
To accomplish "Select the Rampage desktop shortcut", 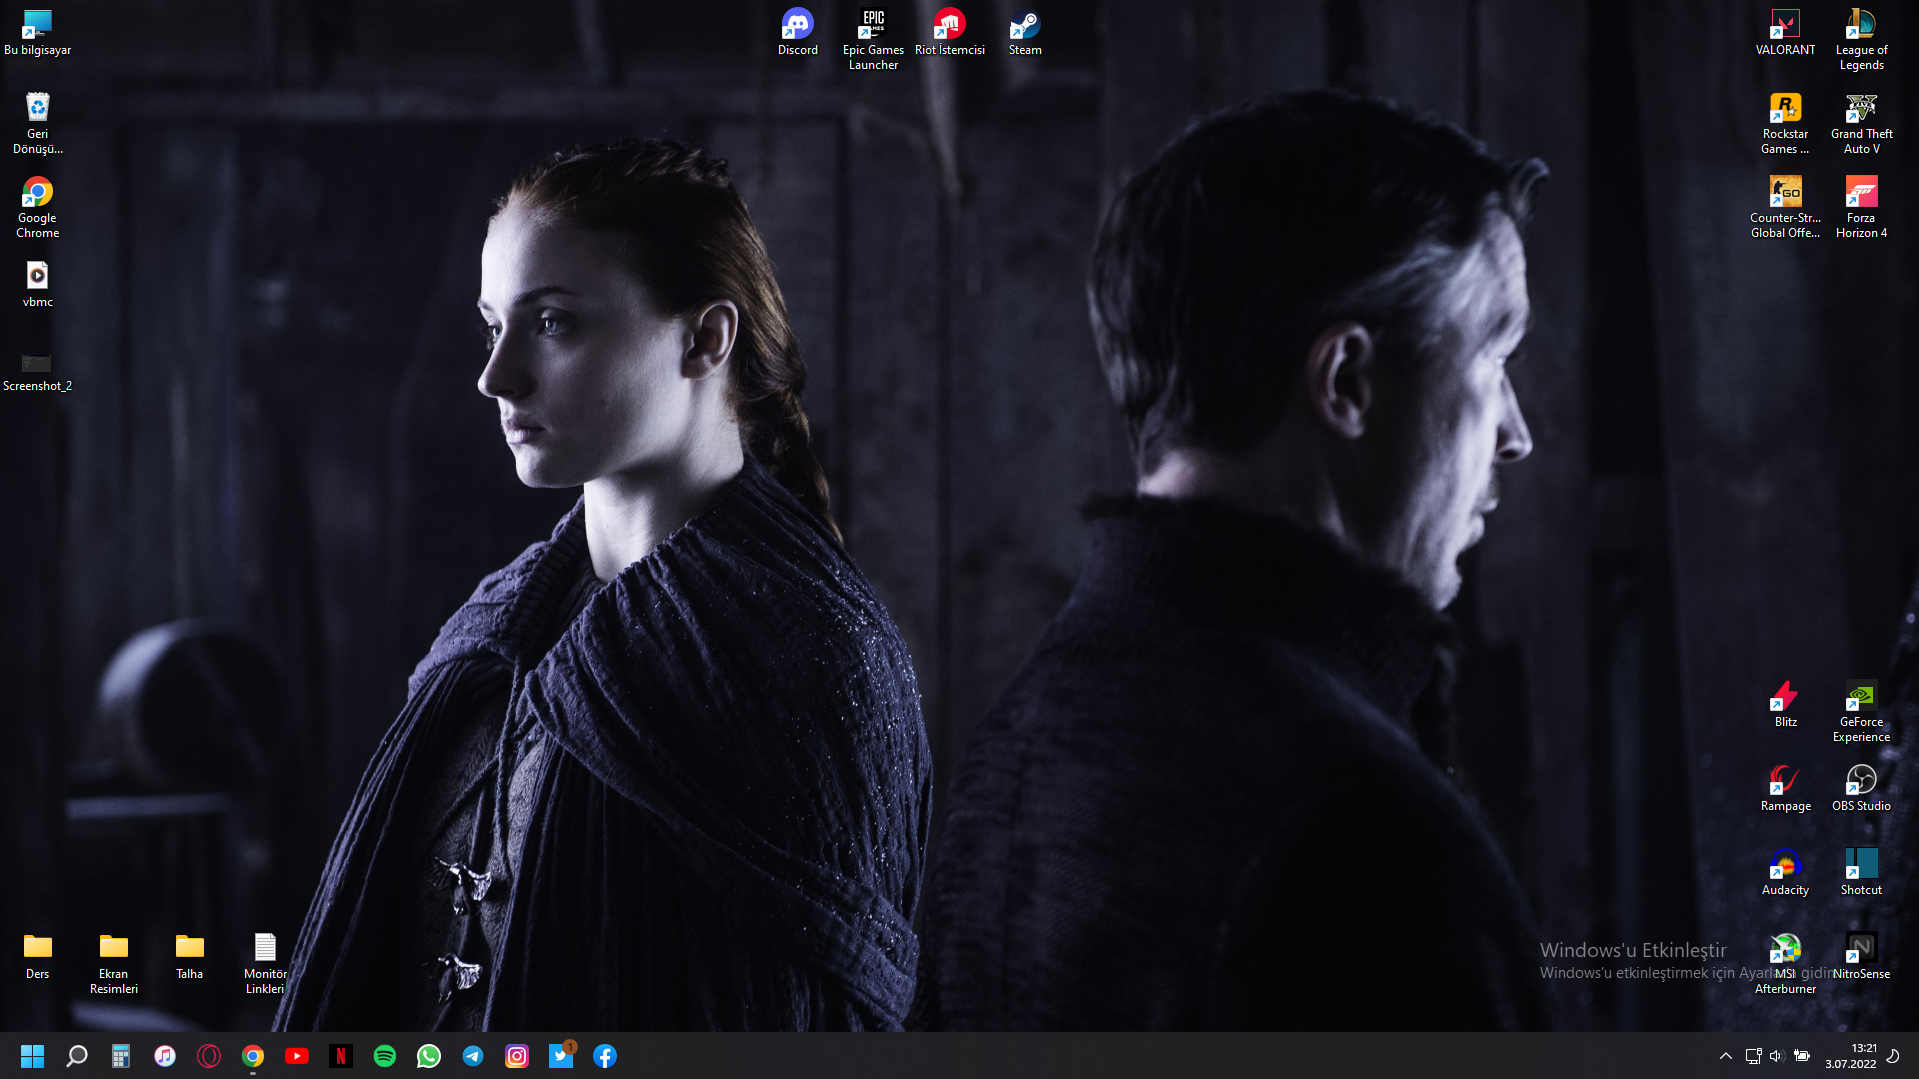I will pos(1786,788).
